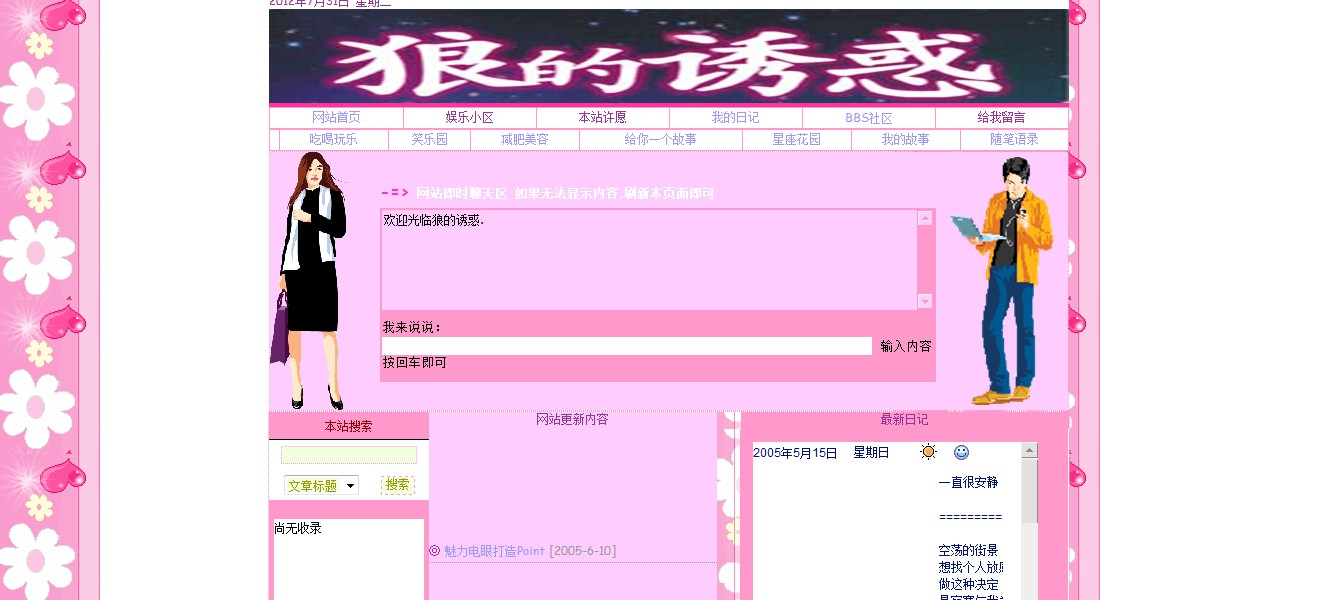Click the bullet icon before 魅力电眼打造Point
This screenshot has height=600, width=1327.
click(x=435, y=551)
